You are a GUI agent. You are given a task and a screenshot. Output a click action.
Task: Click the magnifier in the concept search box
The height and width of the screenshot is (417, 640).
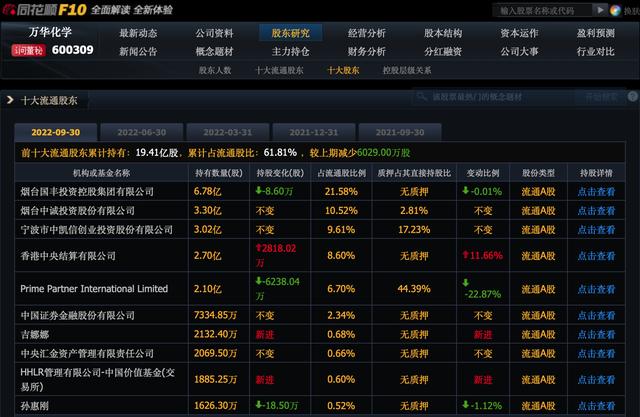(421, 97)
